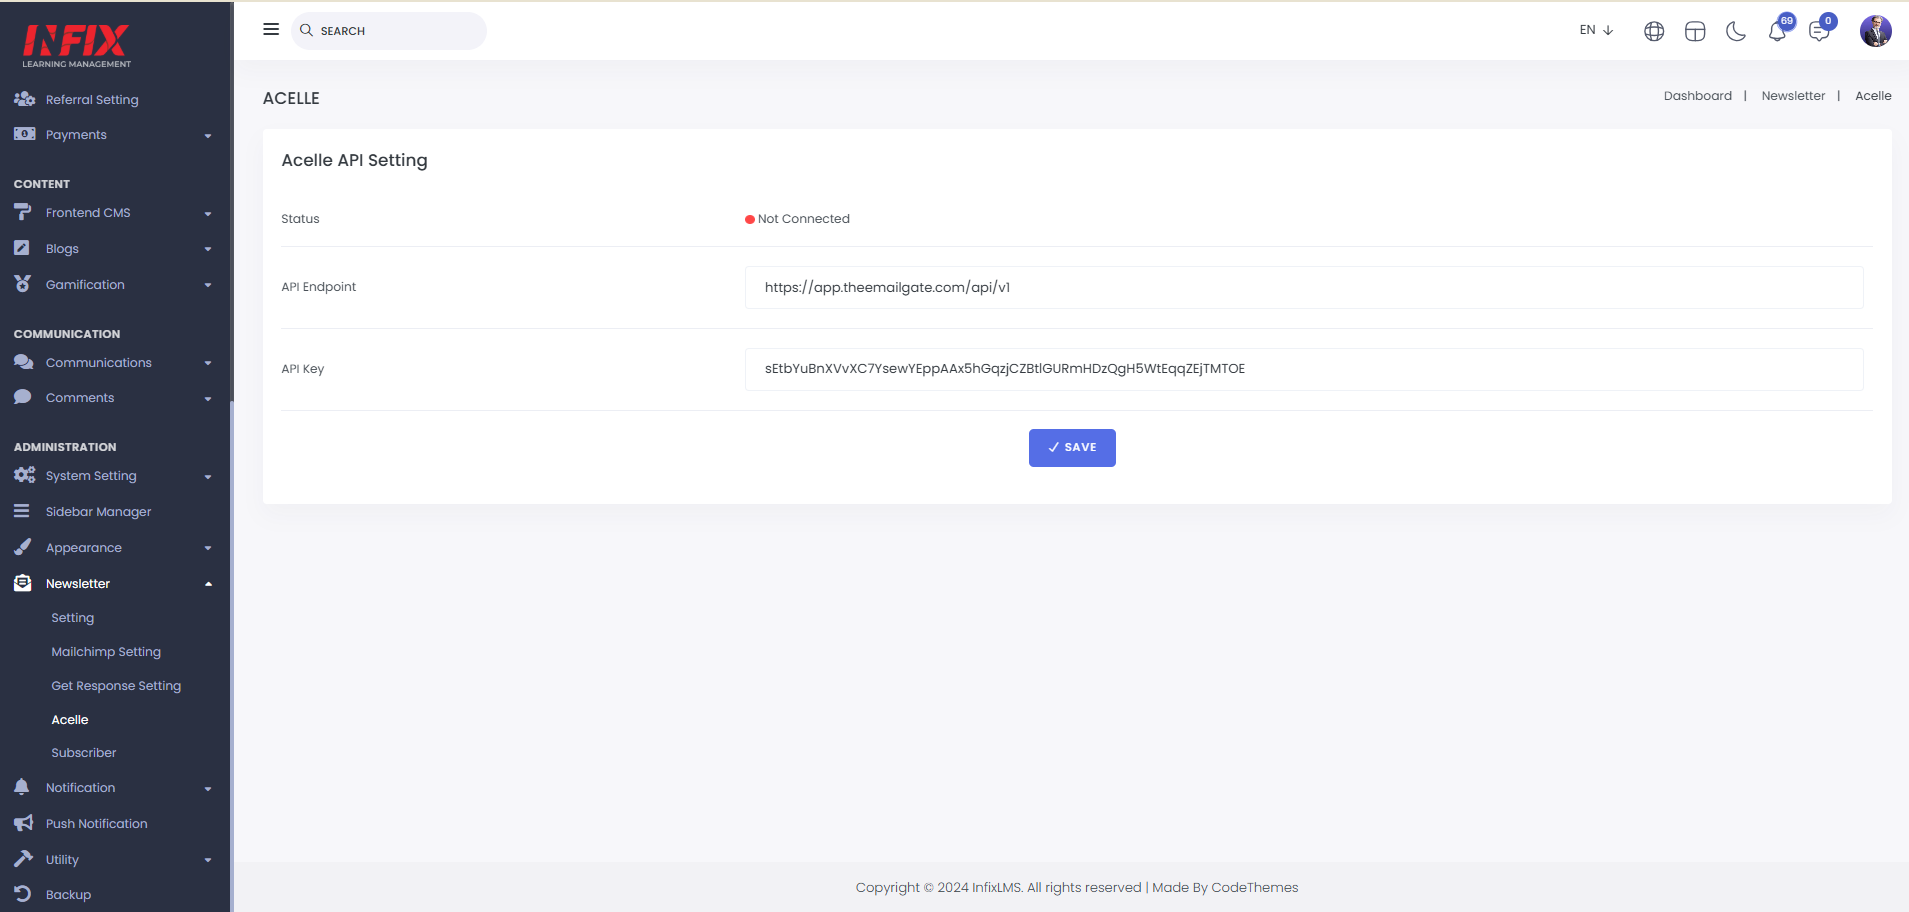
Task: Focus the top Search box
Action: pyautogui.click(x=389, y=31)
